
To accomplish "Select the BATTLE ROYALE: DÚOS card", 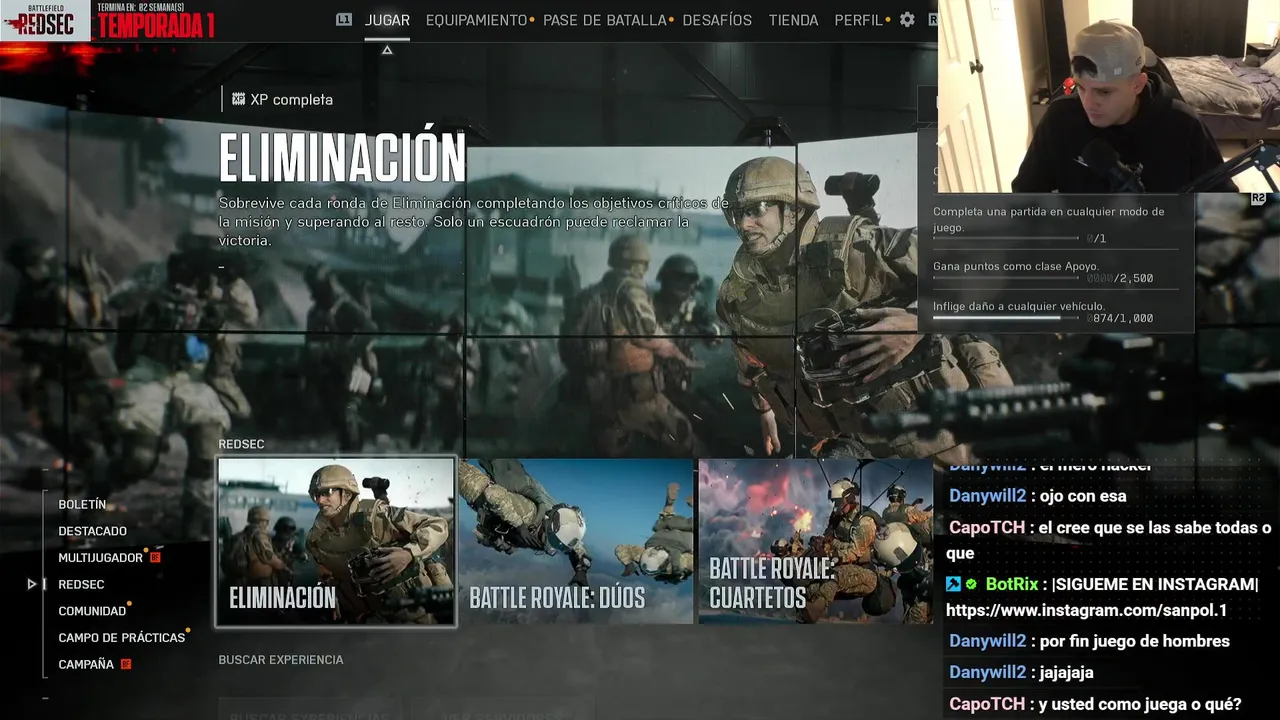I will [x=576, y=541].
